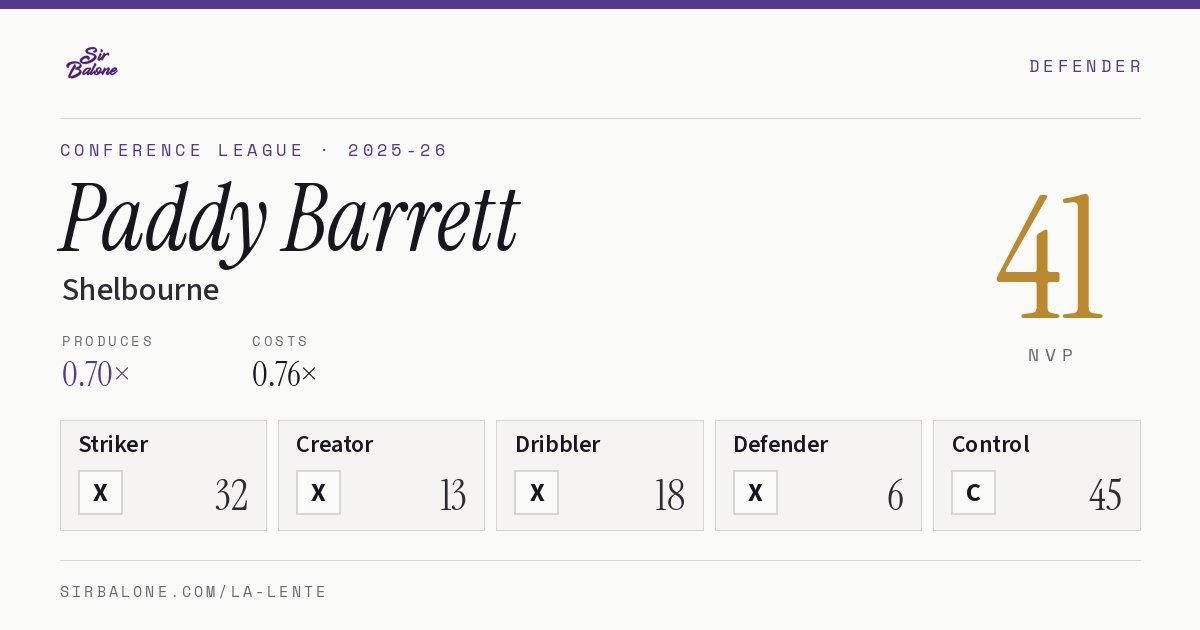Viewport: 1200px width, 630px height.
Task: Click the Striker card title
Action: pyautogui.click(x=113, y=444)
